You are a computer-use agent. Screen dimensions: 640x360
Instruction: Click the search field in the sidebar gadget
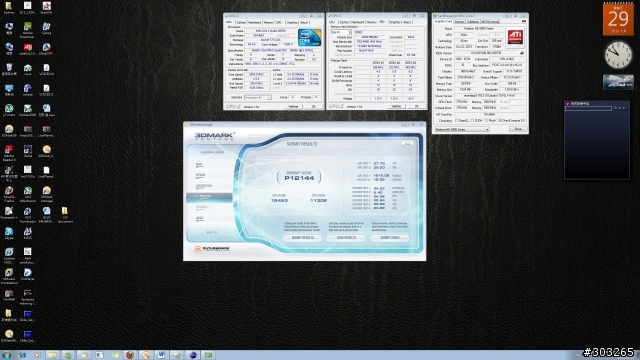588,108
